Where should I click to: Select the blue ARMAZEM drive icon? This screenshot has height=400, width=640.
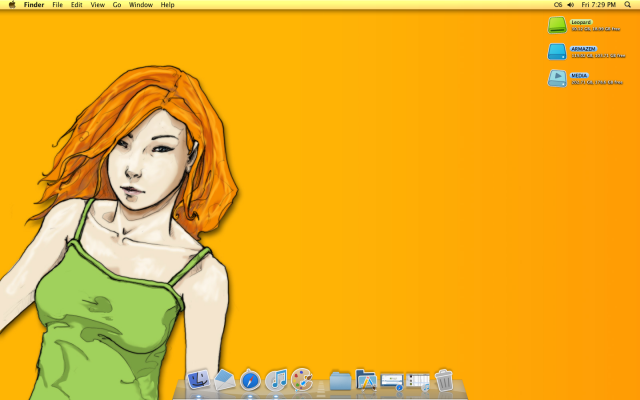(557, 51)
